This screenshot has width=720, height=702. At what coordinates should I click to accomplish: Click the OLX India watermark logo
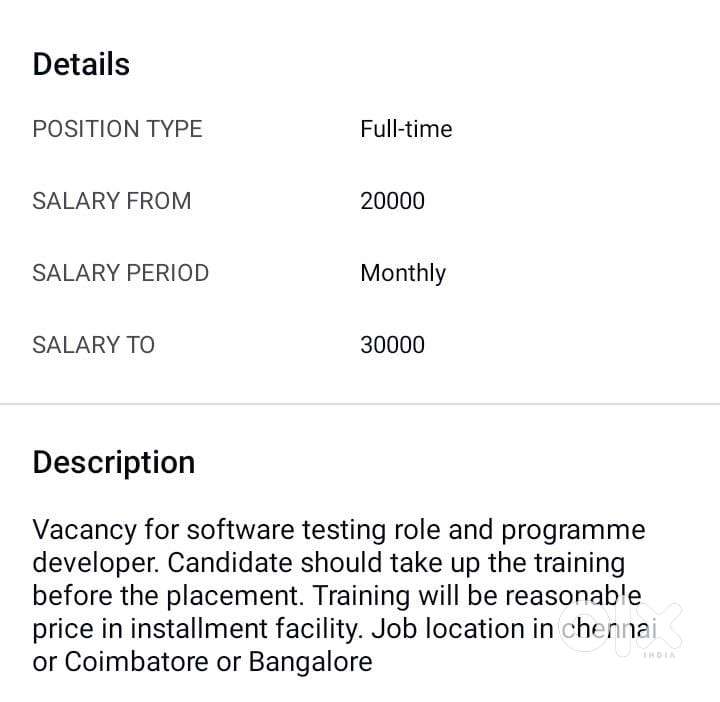[x=648, y=626]
